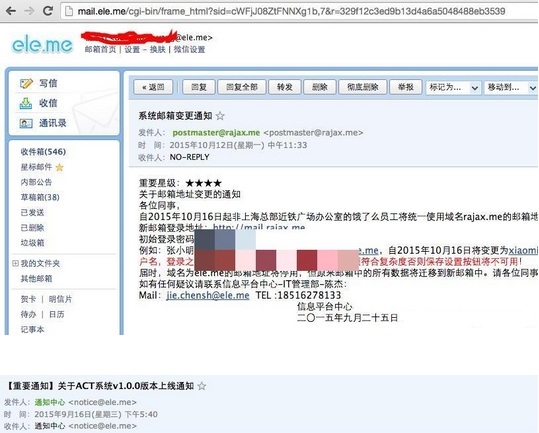Open 明信片 postcards link

pyautogui.click(x=60, y=299)
